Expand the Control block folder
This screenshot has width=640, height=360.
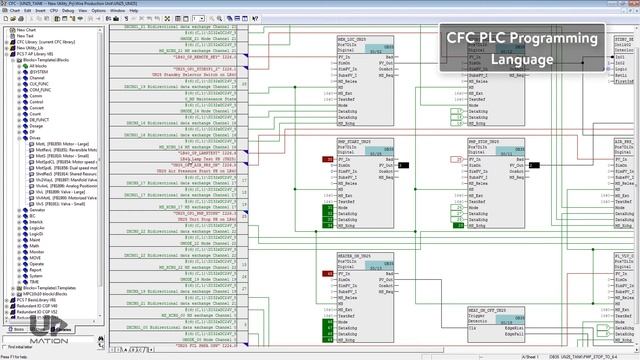tap(19, 102)
